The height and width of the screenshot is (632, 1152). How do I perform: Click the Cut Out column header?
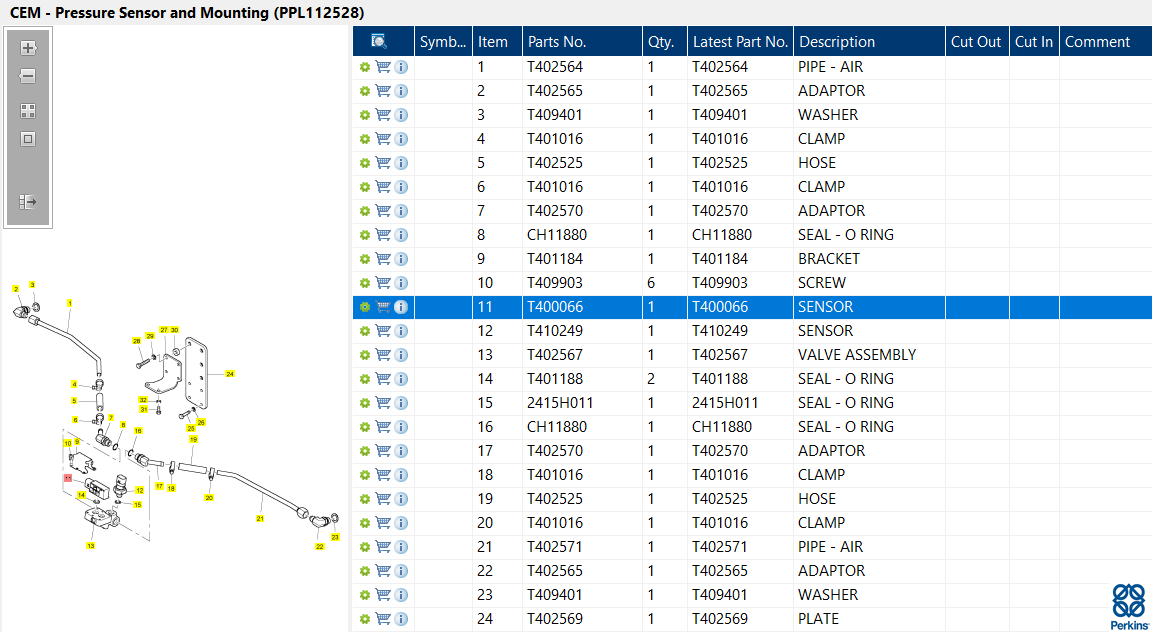coord(977,41)
